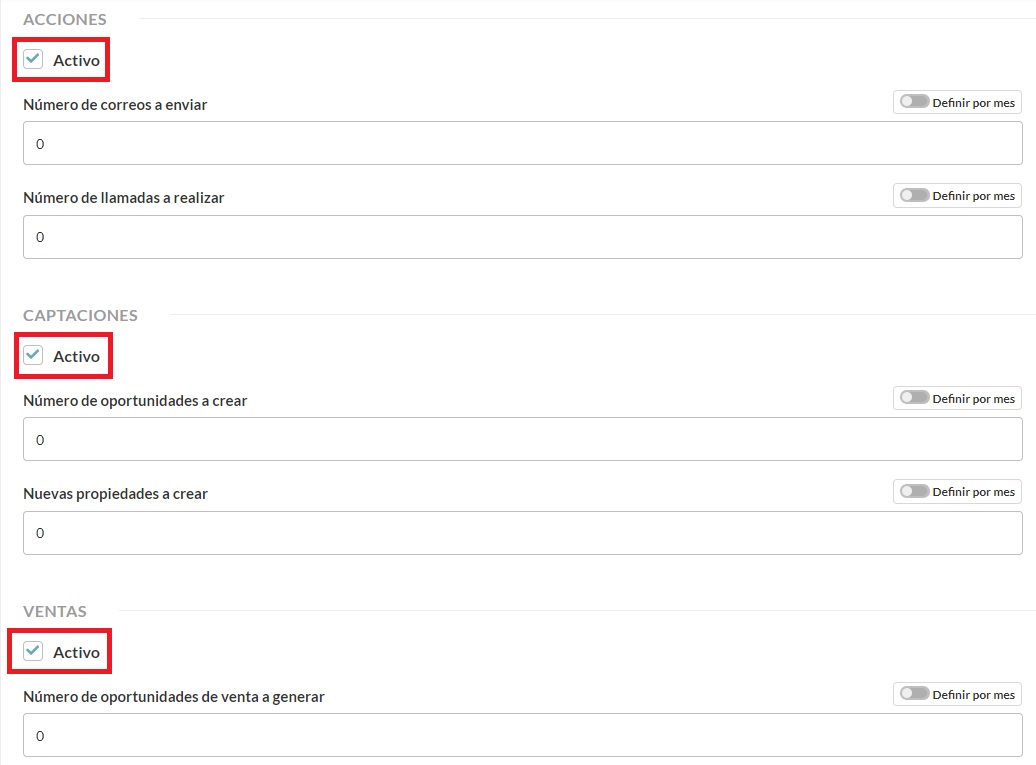This screenshot has height=765, width=1036.
Task: Click 'Número de oportunidades de venta a generar' label
Action: pyautogui.click(x=174, y=696)
